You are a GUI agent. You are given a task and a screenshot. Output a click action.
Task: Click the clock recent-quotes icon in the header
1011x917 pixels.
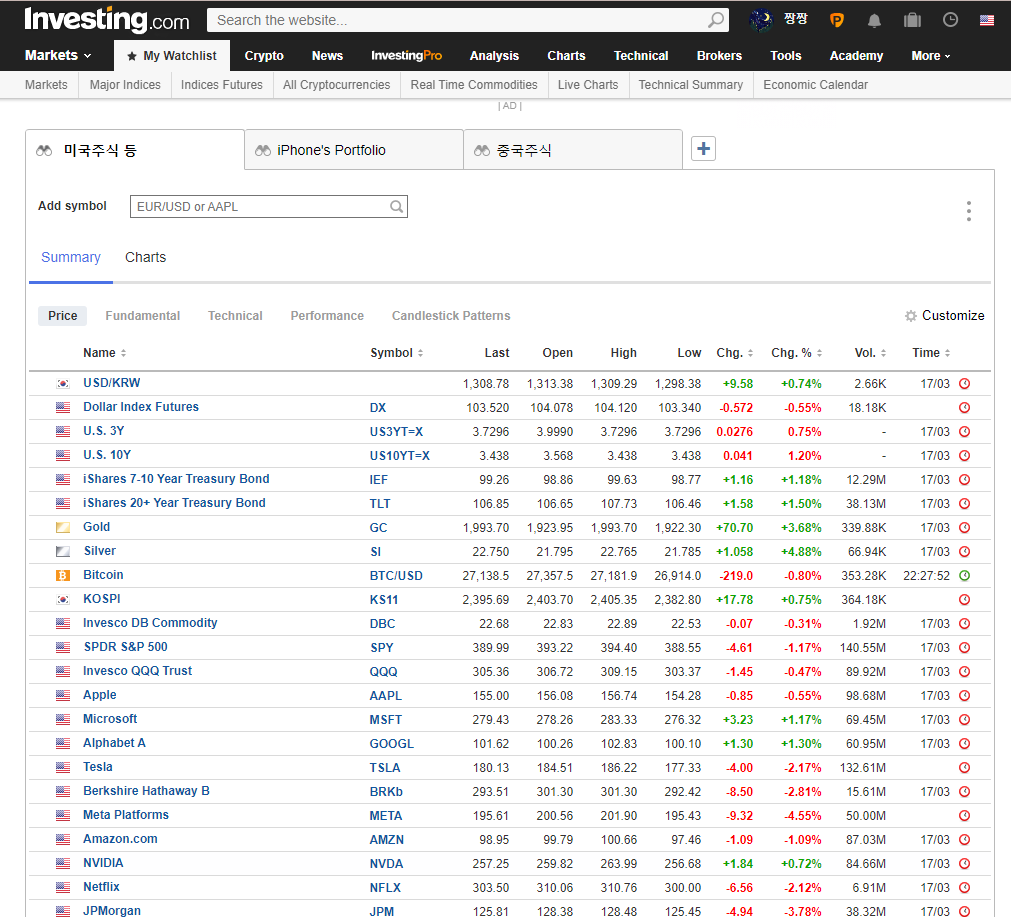(x=950, y=19)
